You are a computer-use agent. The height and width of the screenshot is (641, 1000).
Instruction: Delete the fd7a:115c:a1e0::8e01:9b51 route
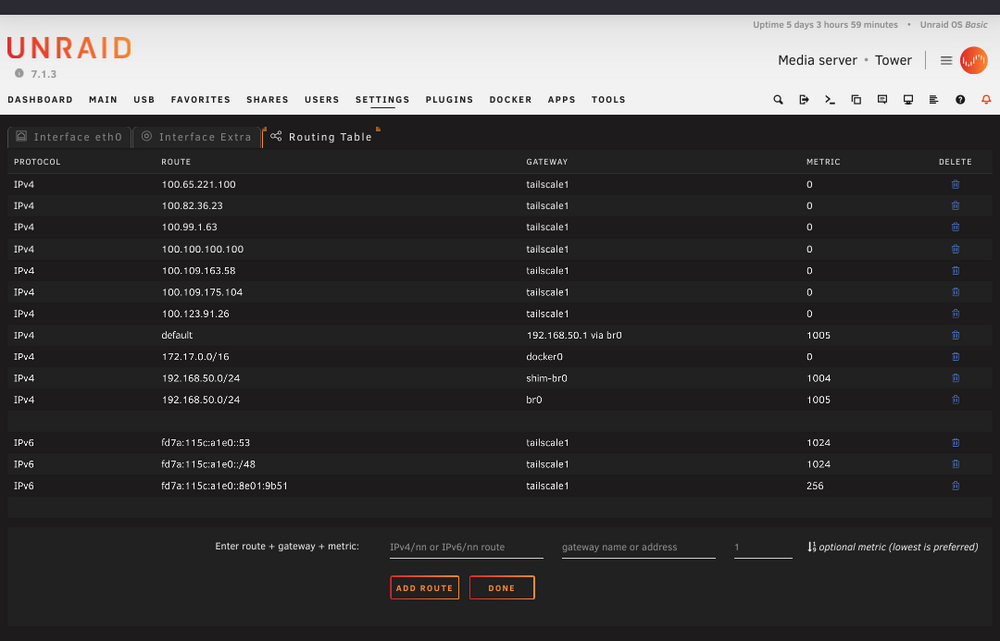pos(955,485)
